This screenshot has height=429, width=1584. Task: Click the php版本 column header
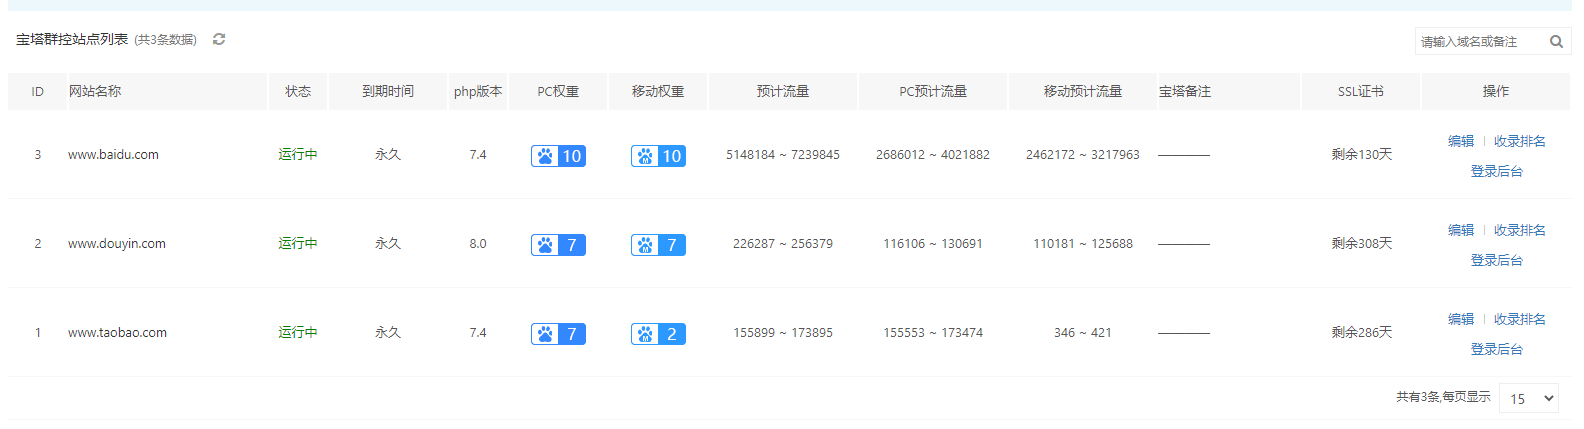[x=478, y=91]
